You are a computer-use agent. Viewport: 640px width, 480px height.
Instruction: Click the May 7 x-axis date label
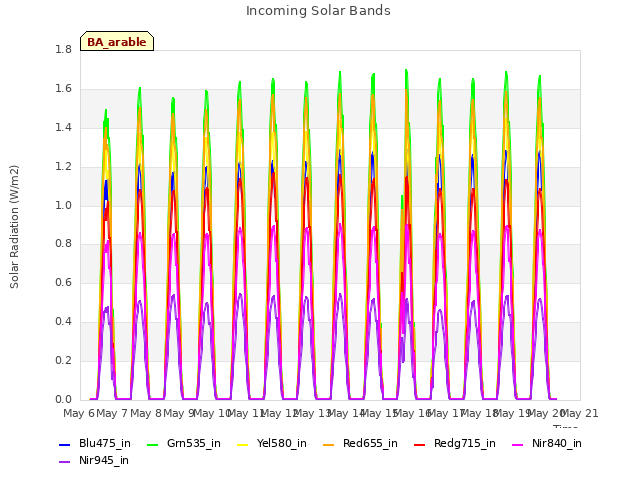[112, 413]
